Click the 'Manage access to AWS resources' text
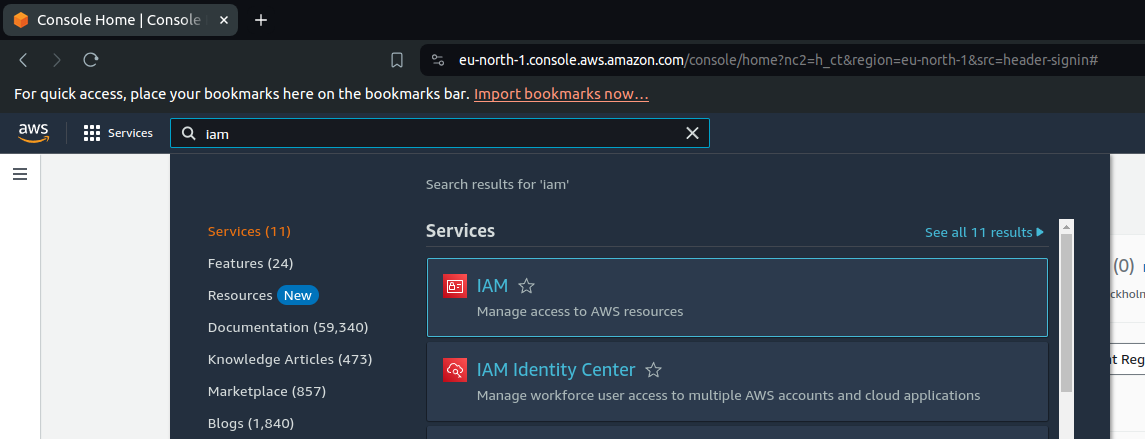 pyautogui.click(x=580, y=312)
